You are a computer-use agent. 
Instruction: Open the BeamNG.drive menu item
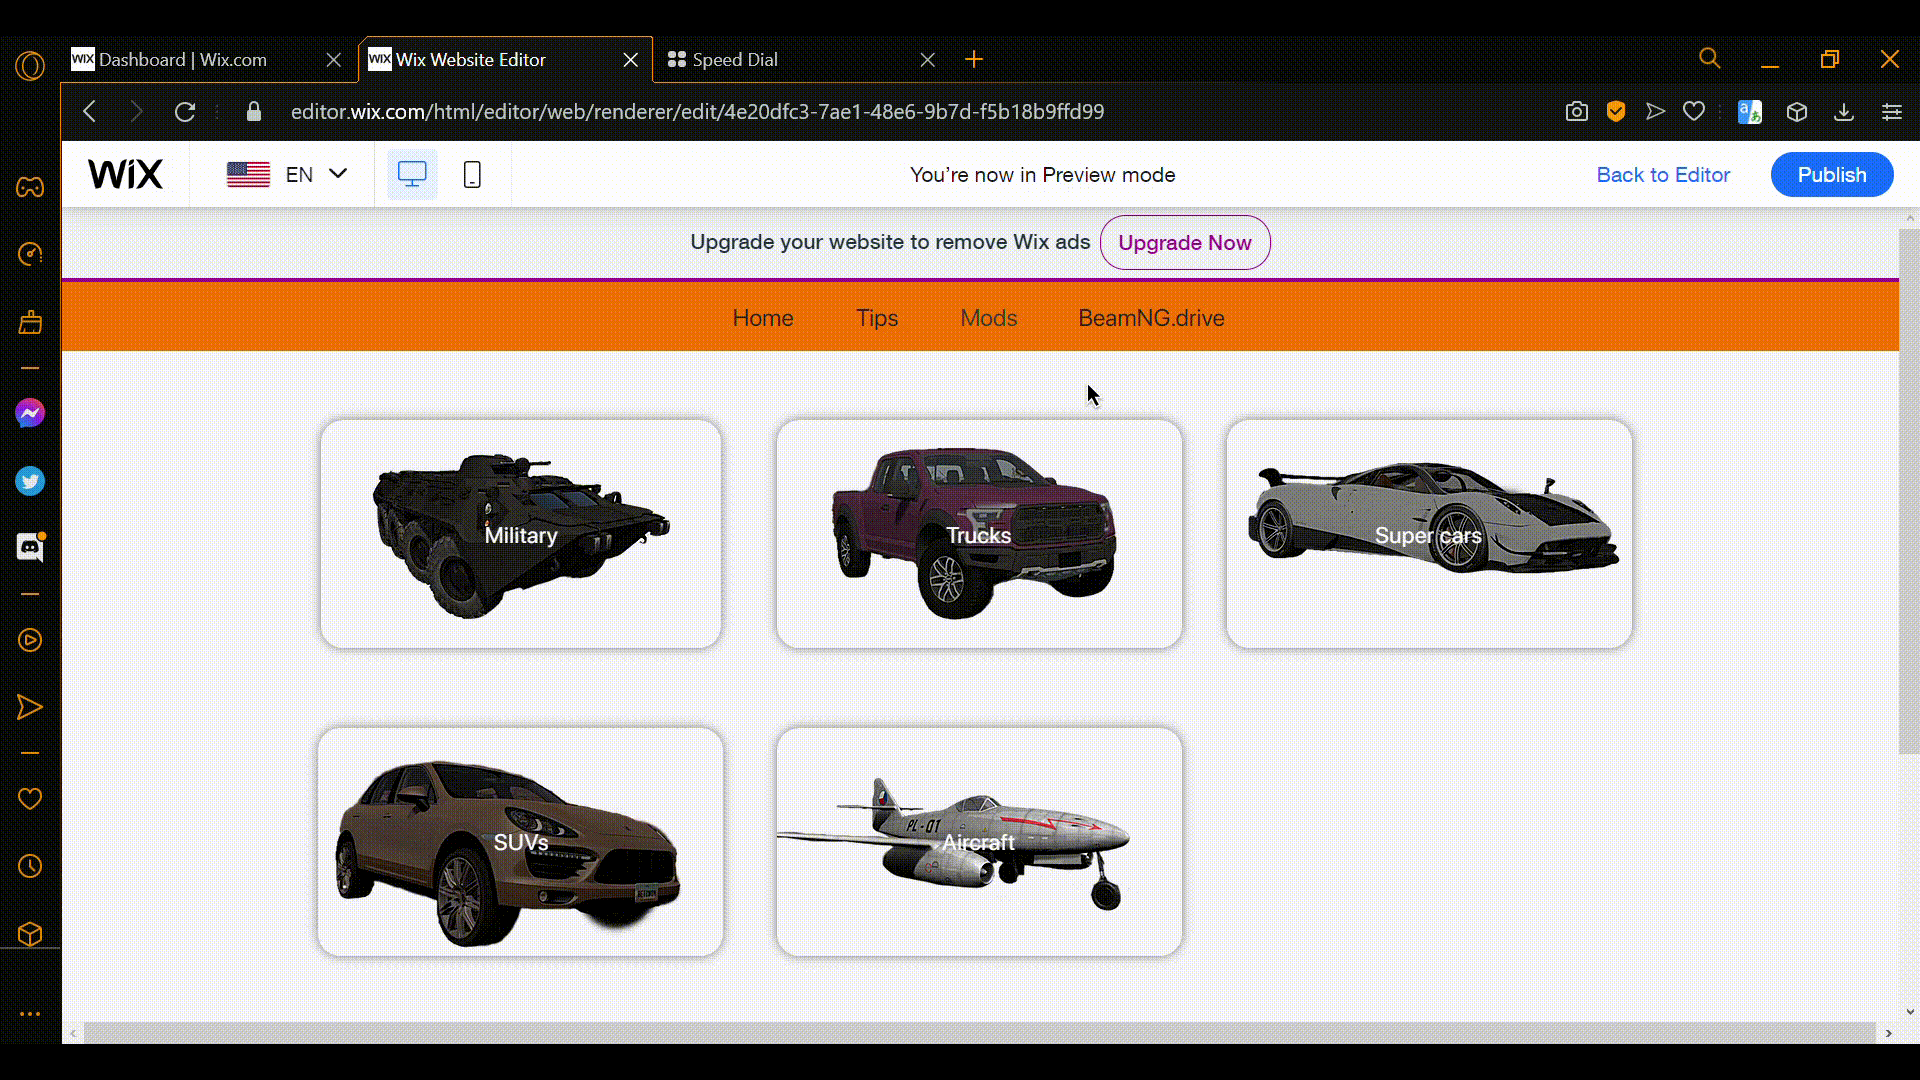pyautogui.click(x=1151, y=318)
